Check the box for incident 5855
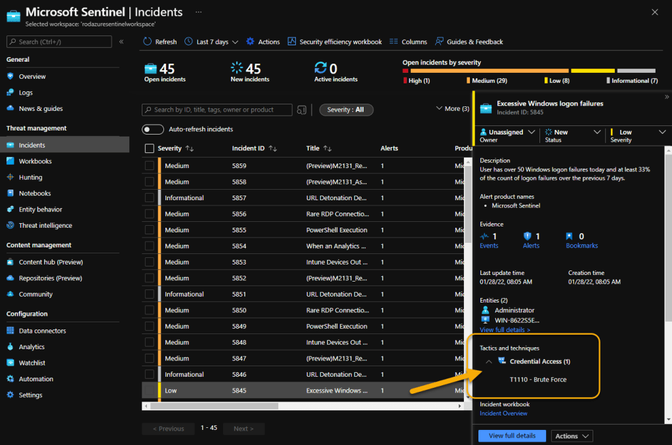672x445 pixels. [149, 230]
